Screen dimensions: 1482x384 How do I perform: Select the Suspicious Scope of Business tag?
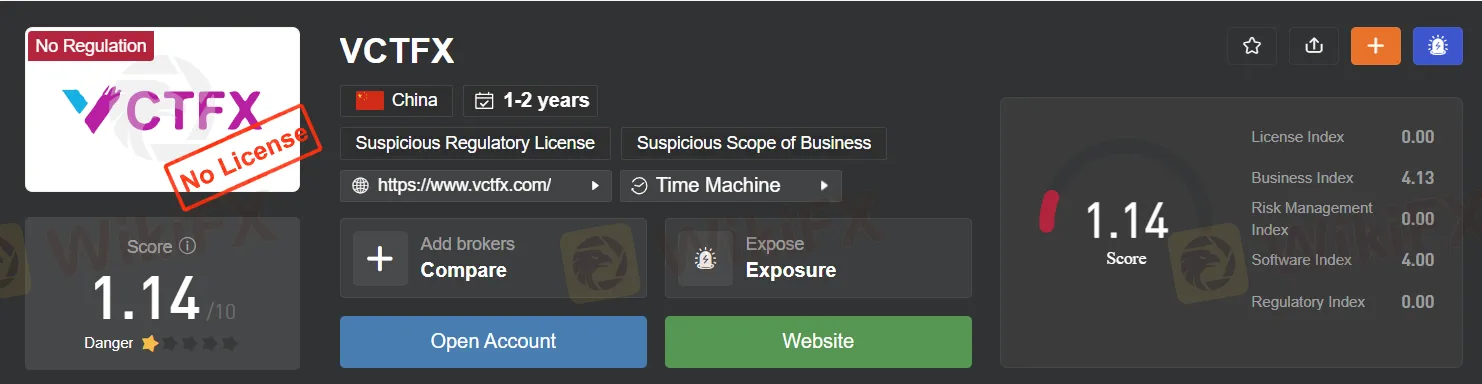pos(754,143)
